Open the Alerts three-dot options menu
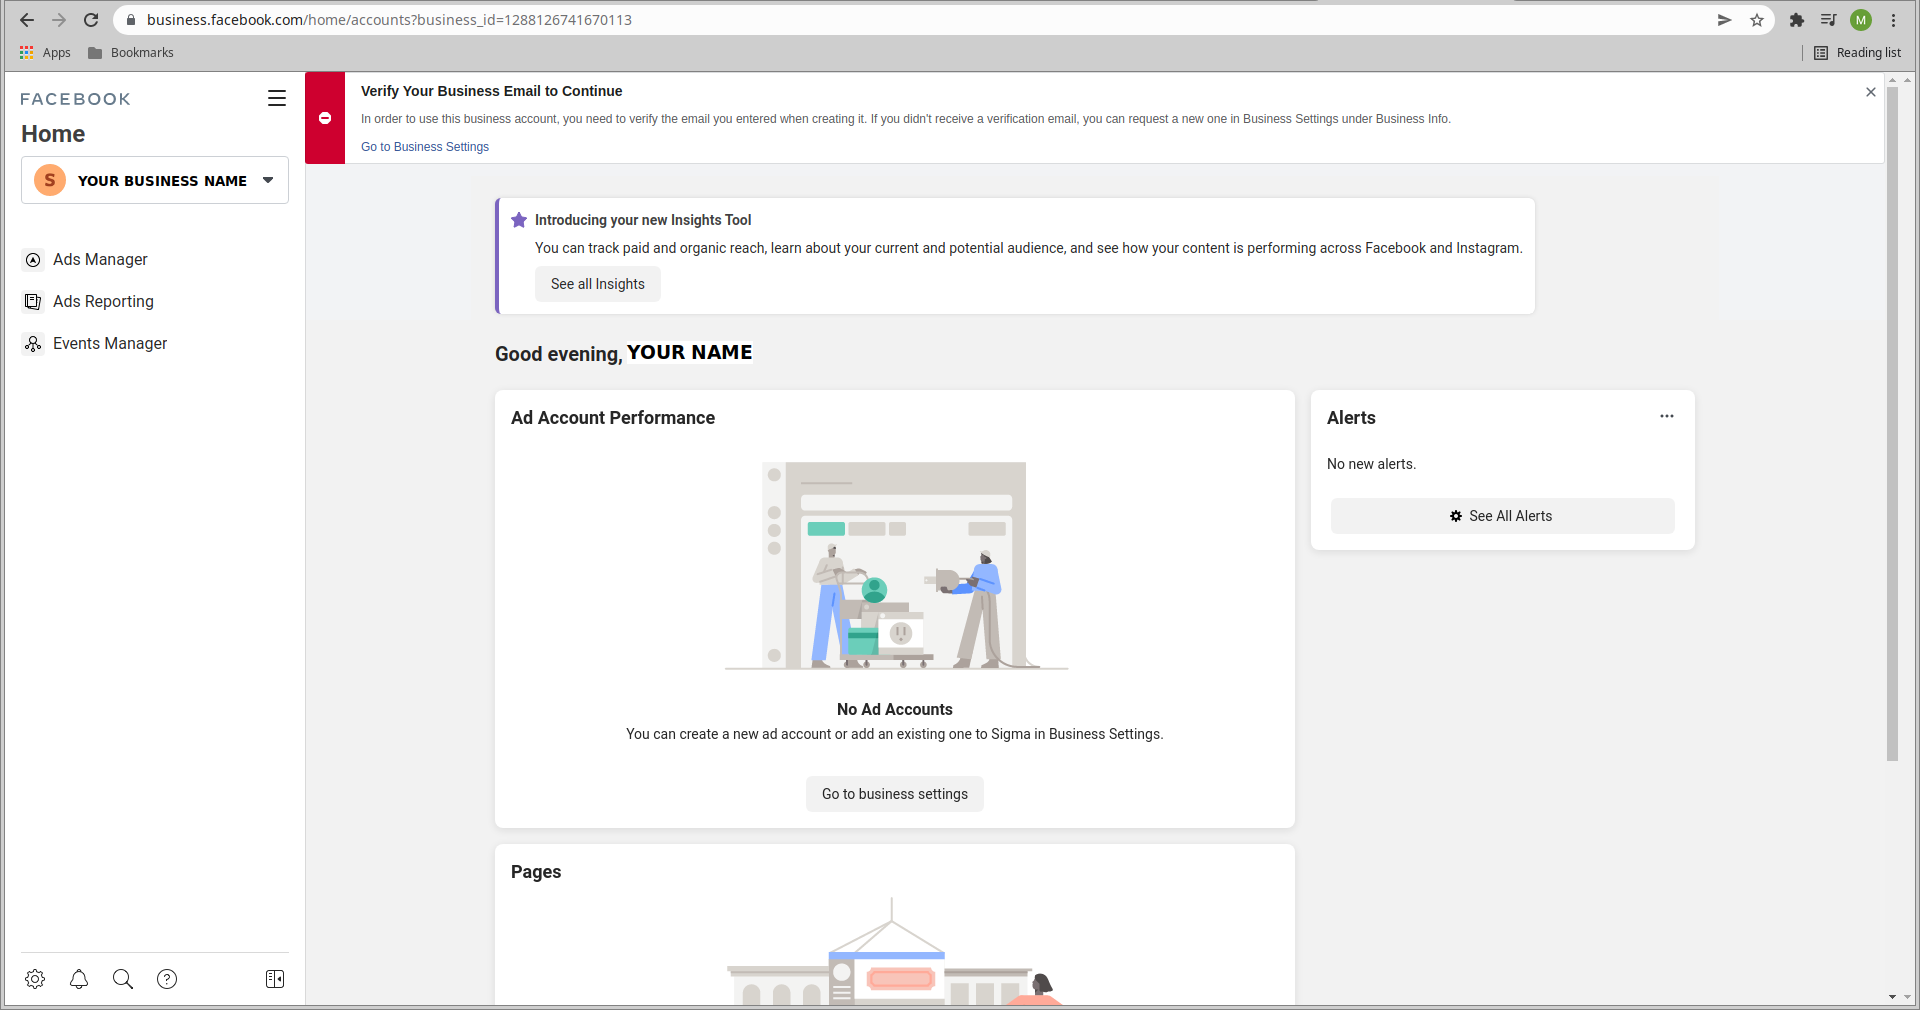Viewport: 1920px width, 1010px height. point(1667,416)
